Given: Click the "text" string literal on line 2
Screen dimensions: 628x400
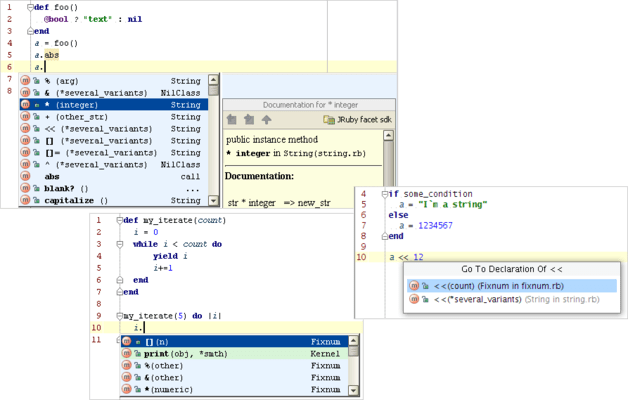Looking at the screenshot, I should [97, 19].
